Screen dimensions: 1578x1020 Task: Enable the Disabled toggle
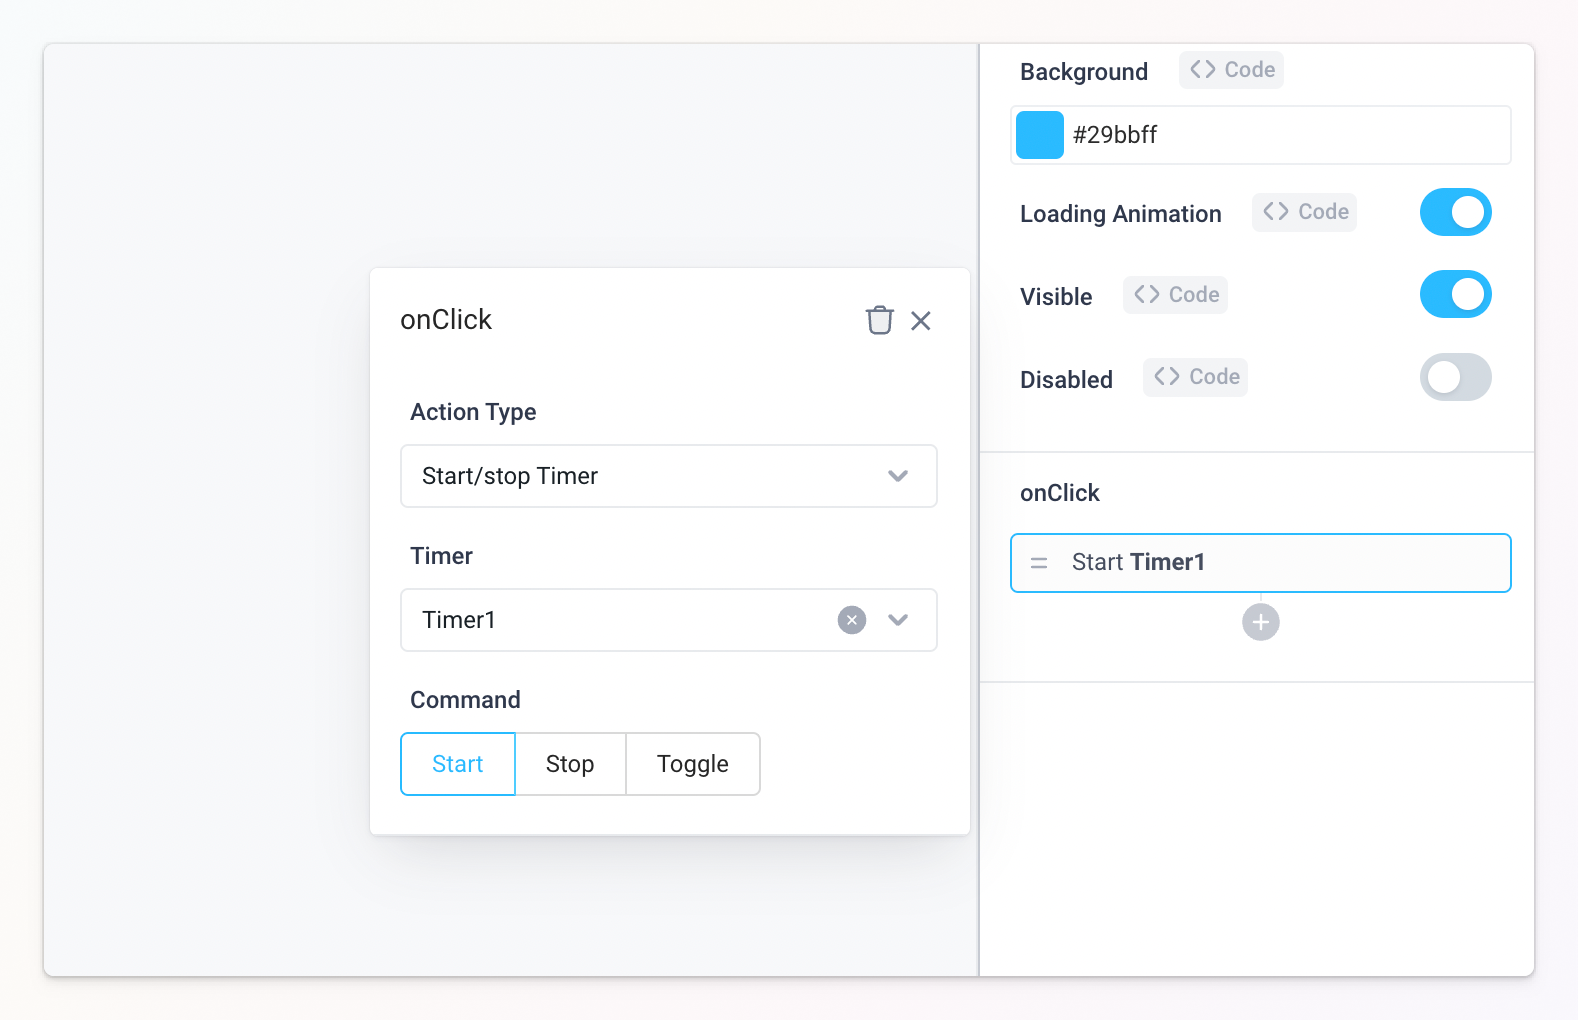(x=1455, y=377)
